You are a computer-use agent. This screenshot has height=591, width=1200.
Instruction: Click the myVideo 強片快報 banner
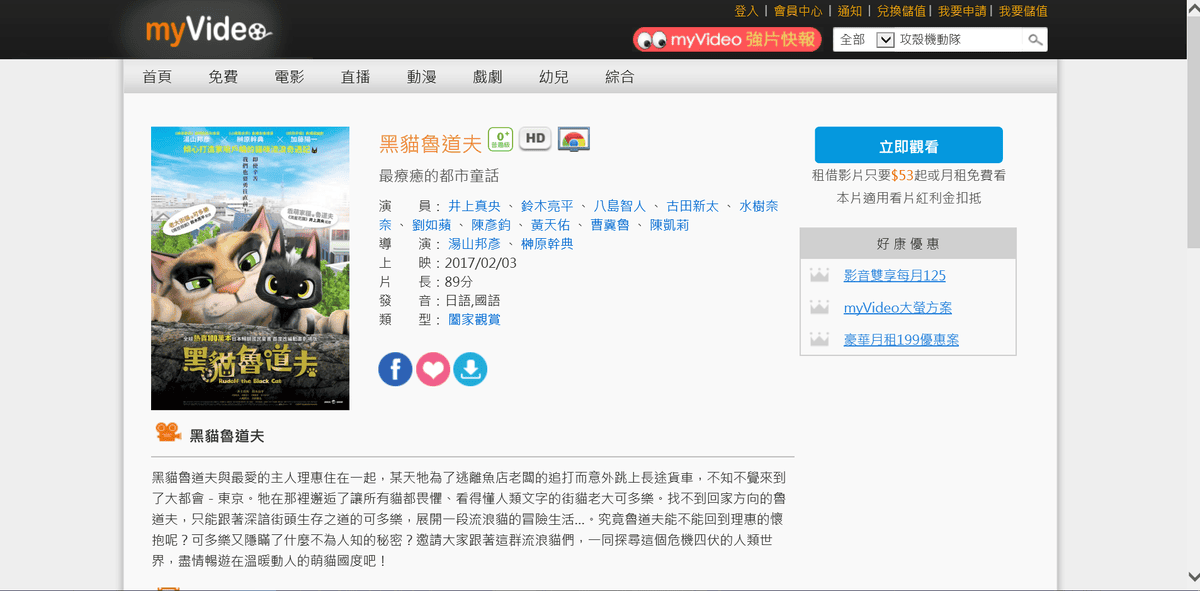pyautogui.click(x=727, y=40)
